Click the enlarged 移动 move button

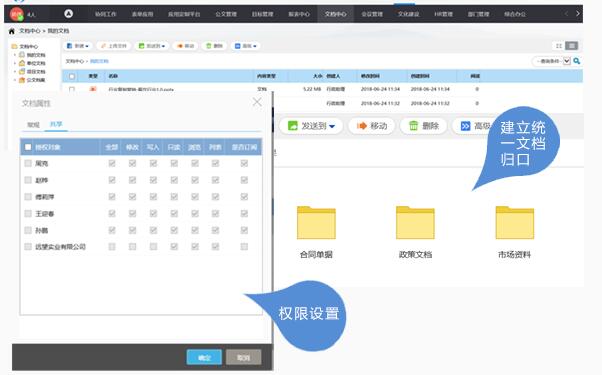pos(372,126)
